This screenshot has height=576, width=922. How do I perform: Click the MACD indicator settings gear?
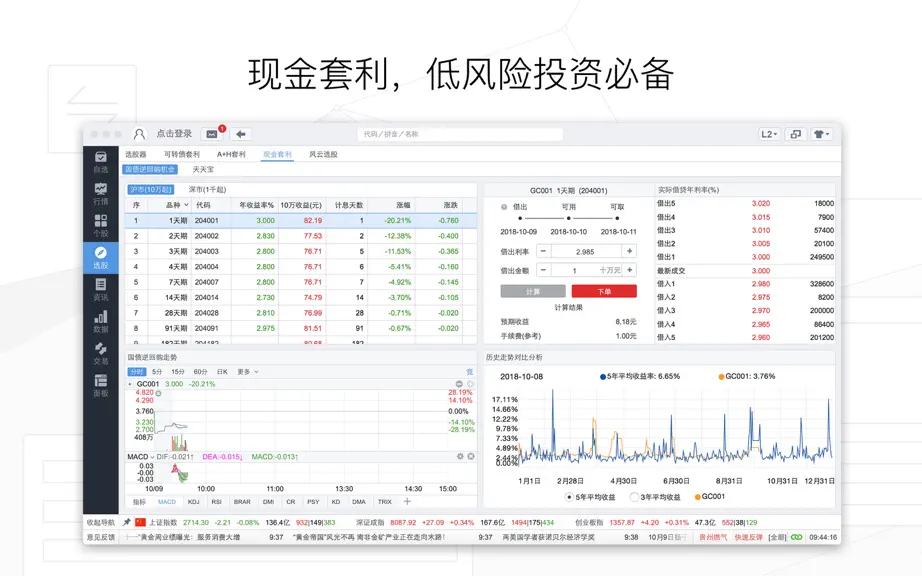tap(460, 456)
